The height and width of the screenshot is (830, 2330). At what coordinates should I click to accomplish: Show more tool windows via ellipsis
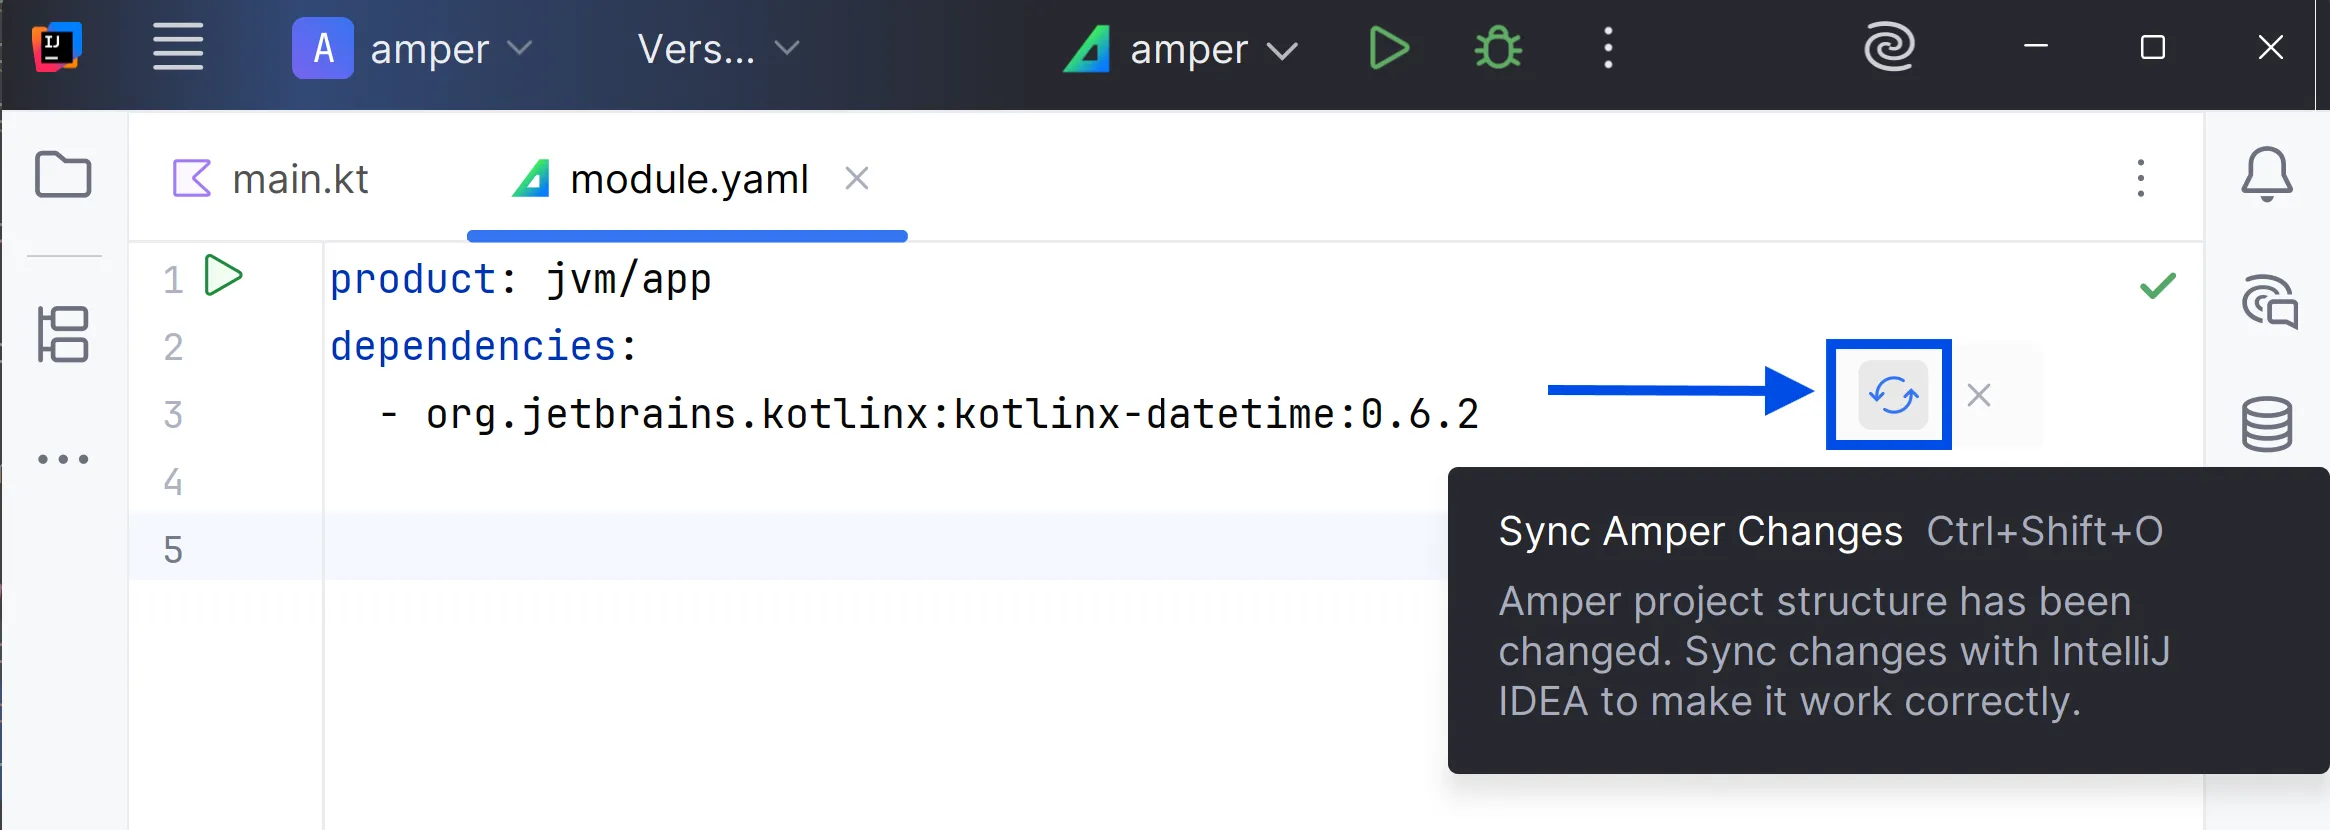[63, 460]
